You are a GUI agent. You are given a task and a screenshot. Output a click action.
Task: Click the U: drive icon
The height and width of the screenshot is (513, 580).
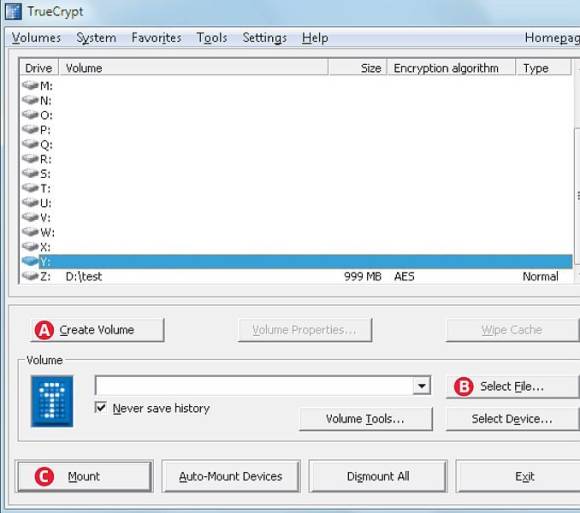point(30,203)
